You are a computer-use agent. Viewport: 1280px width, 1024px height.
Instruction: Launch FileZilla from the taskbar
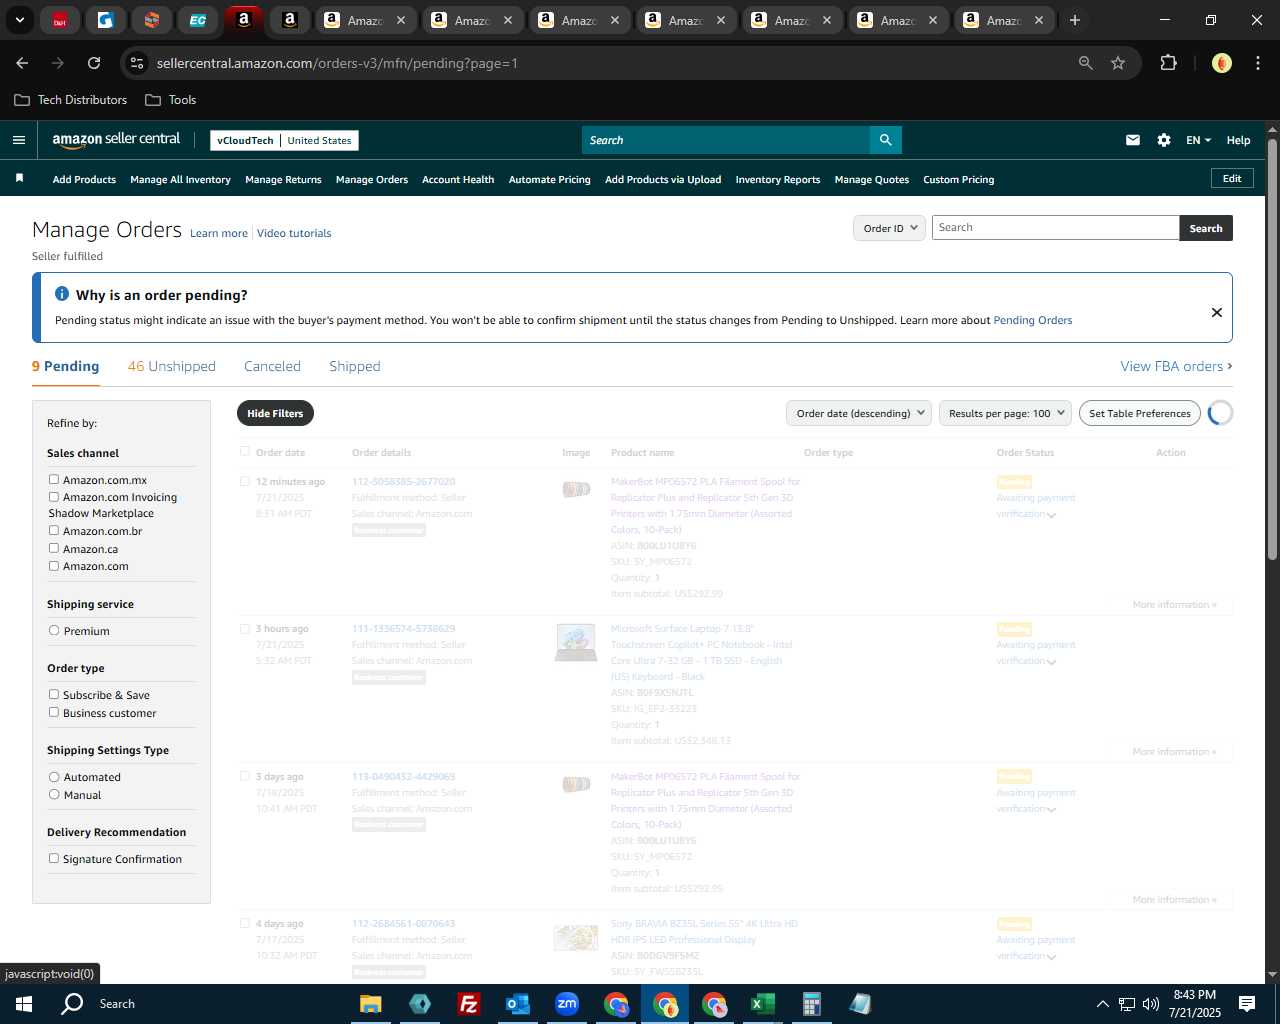coord(468,1004)
